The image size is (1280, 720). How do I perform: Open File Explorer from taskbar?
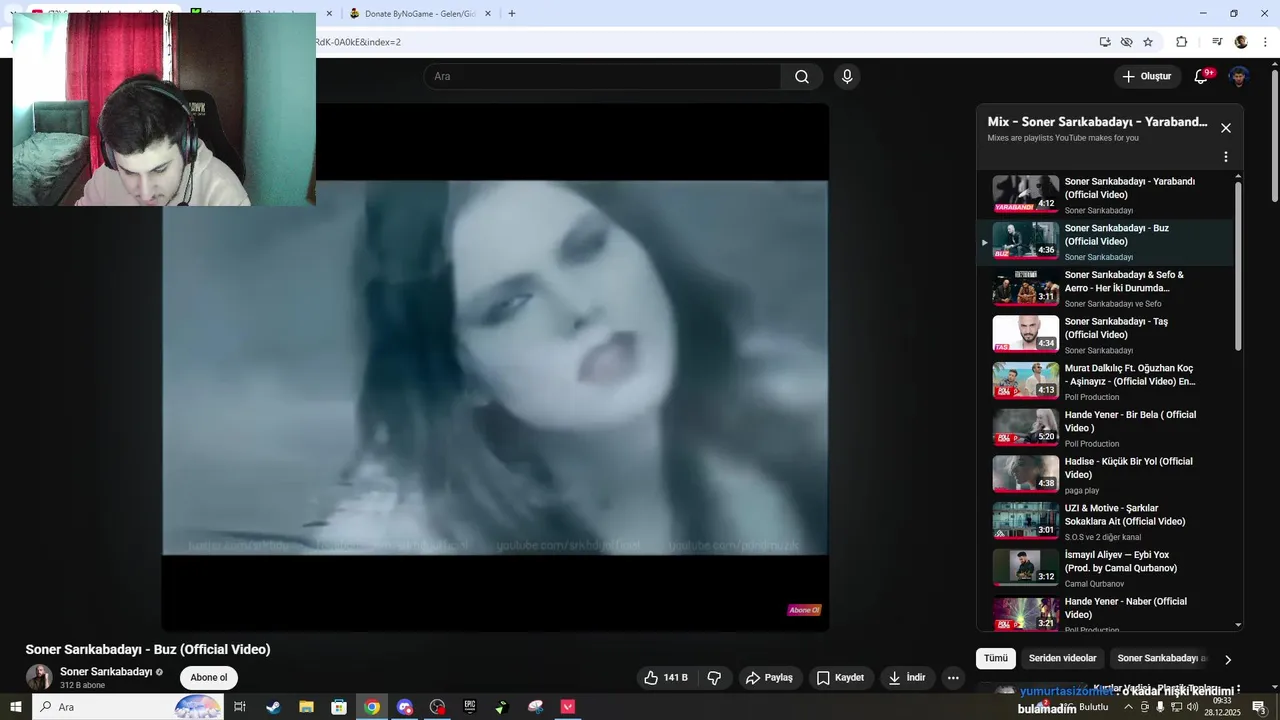(306, 707)
